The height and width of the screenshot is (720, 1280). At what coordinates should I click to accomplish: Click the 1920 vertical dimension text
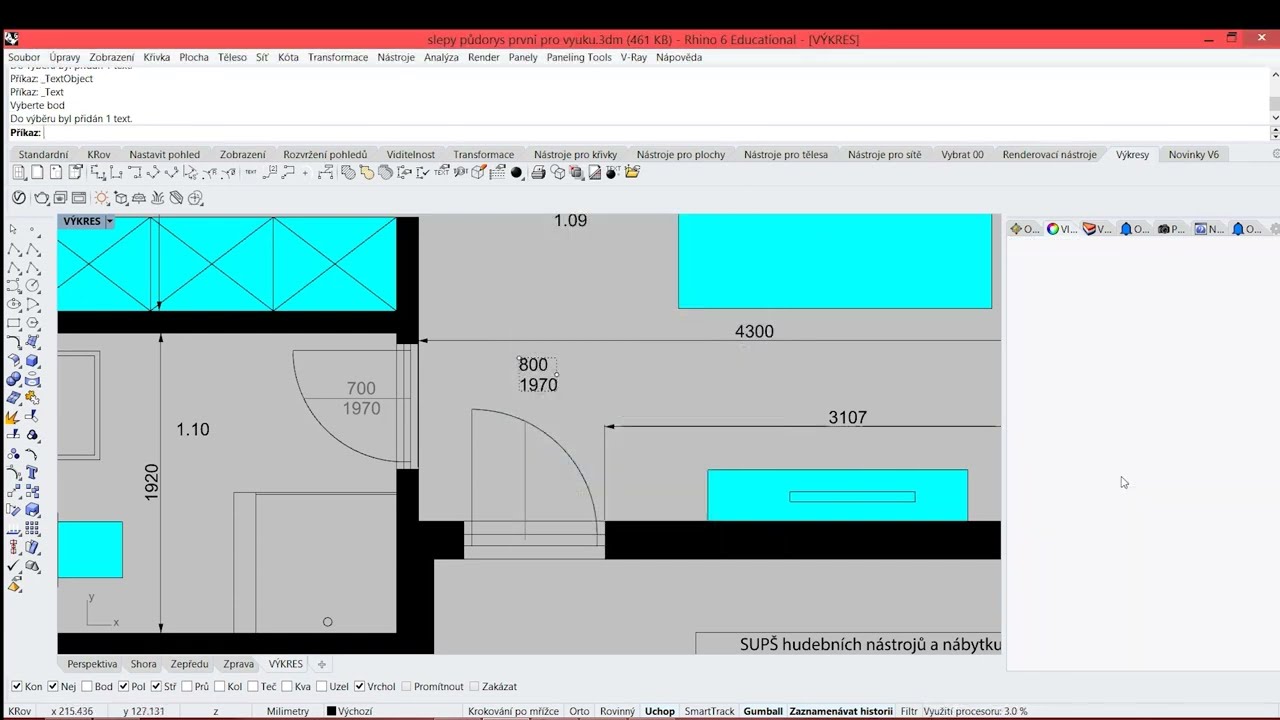click(x=152, y=482)
